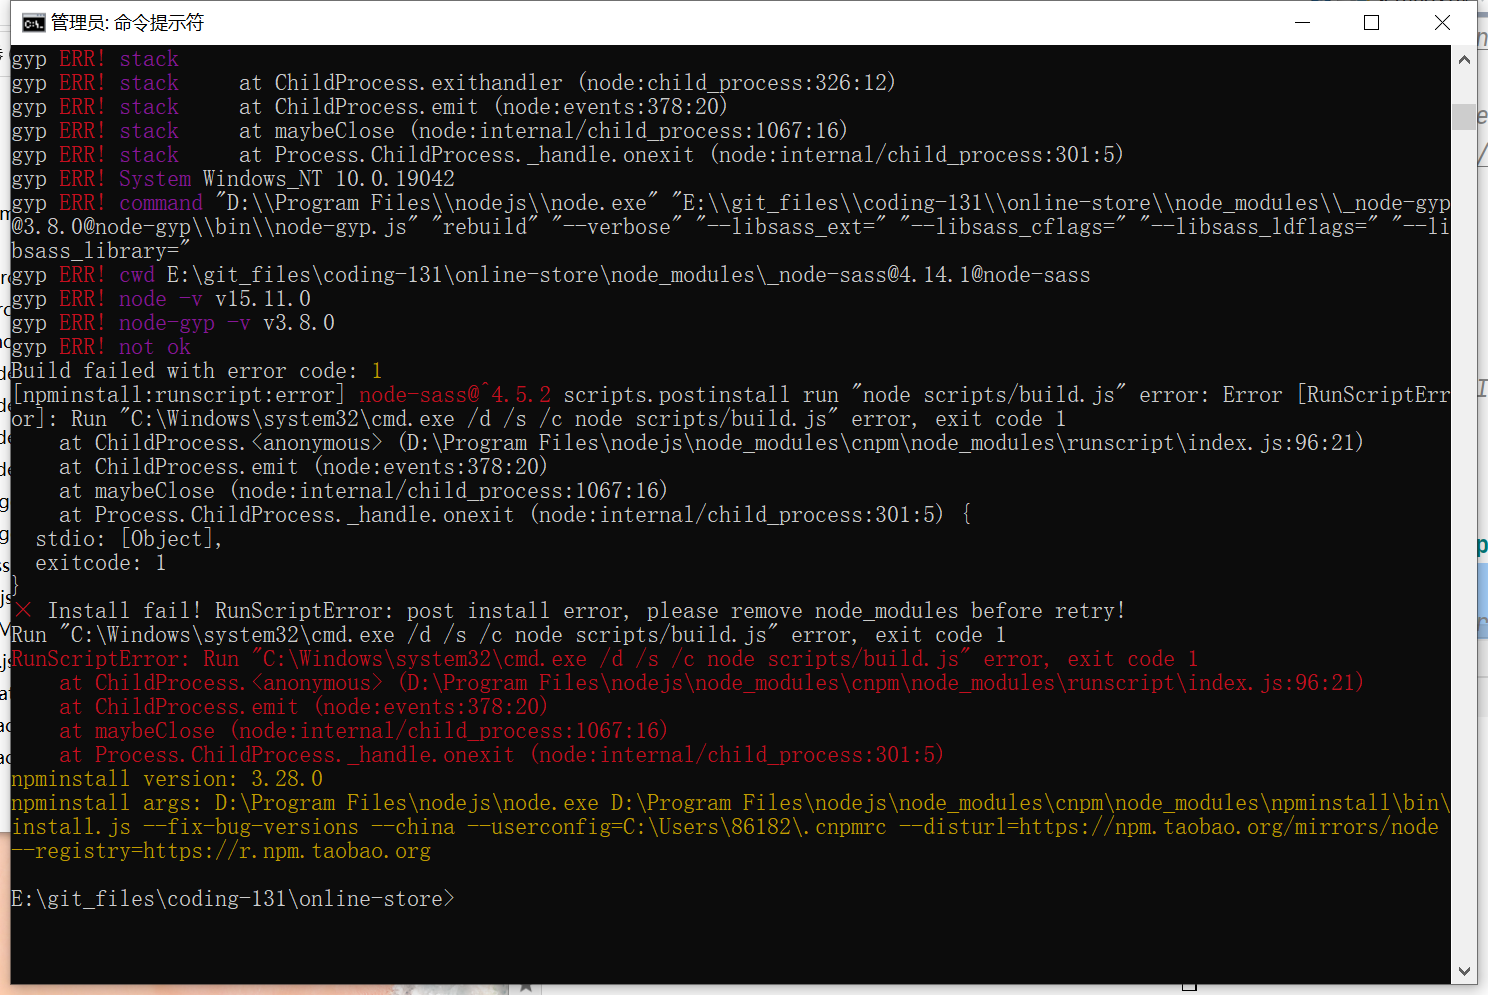The image size is (1488, 995).
Task: Click the prompt line E:\git_files\coding-131\online-store>
Action: coord(233,899)
